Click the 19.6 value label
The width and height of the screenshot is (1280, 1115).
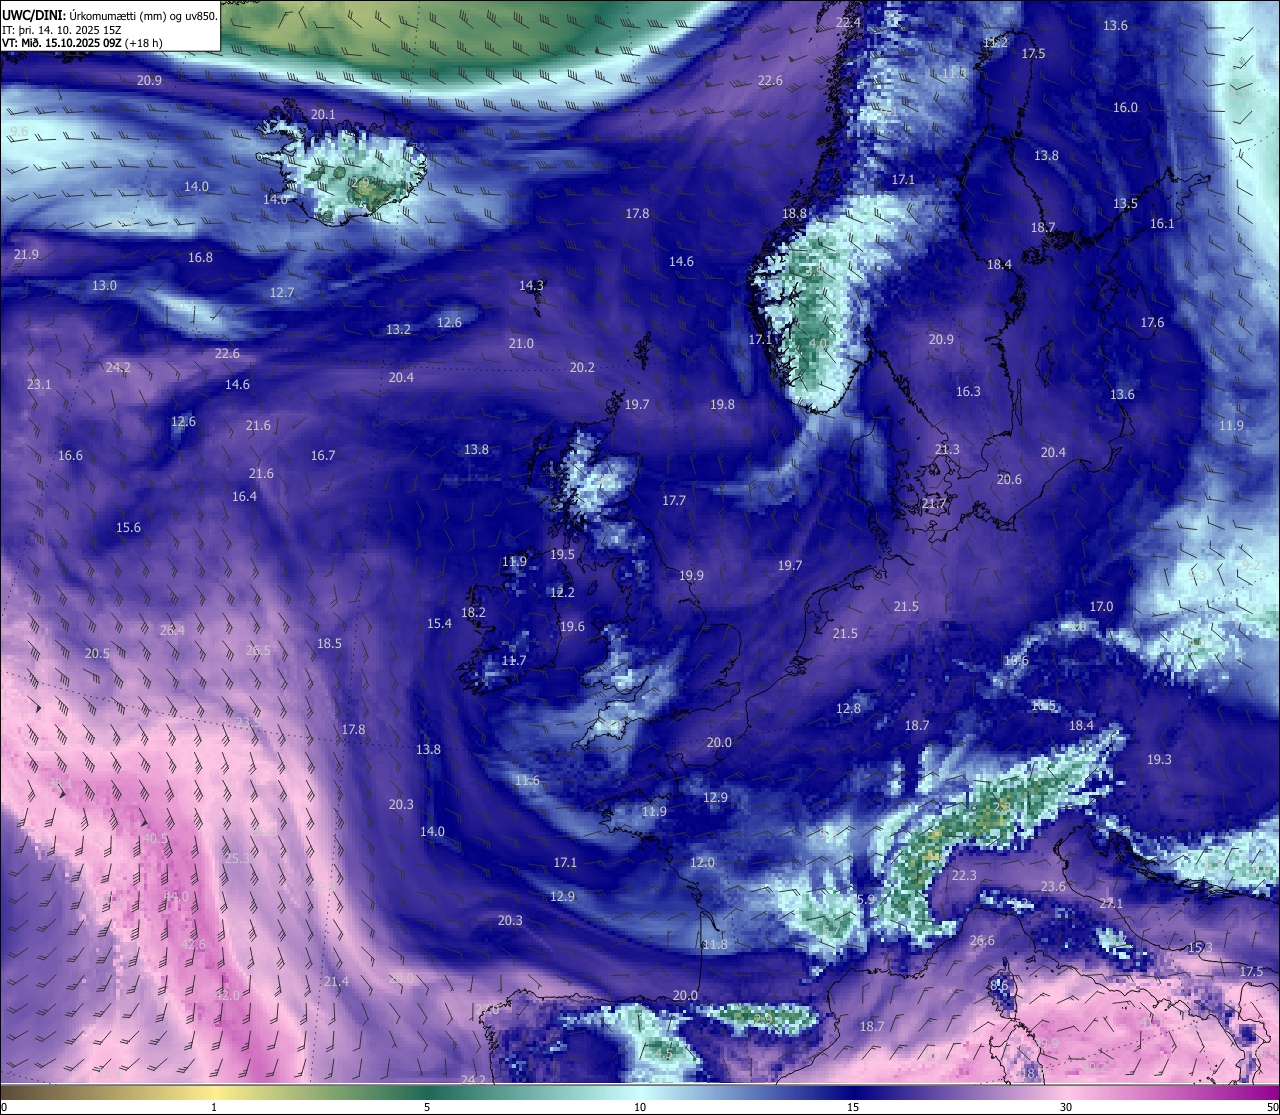pyautogui.click(x=572, y=626)
